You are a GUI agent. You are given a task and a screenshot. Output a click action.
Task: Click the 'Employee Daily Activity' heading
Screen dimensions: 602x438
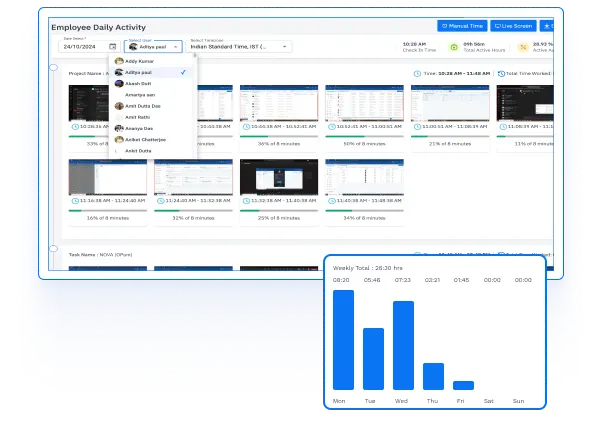click(99, 27)
